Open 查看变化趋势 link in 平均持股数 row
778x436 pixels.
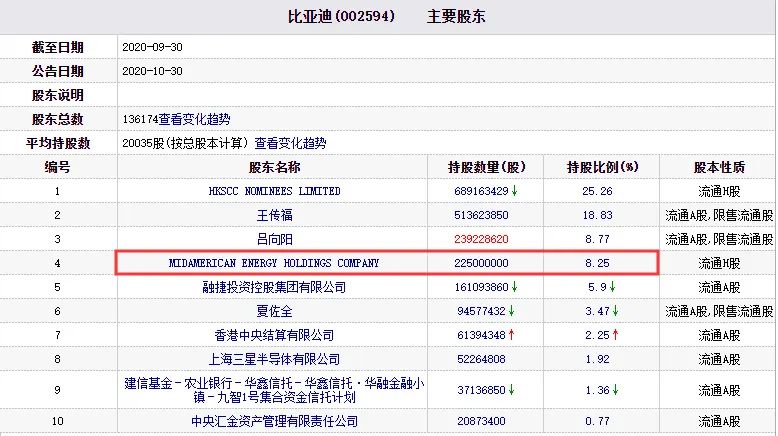[x=290, y=143]
